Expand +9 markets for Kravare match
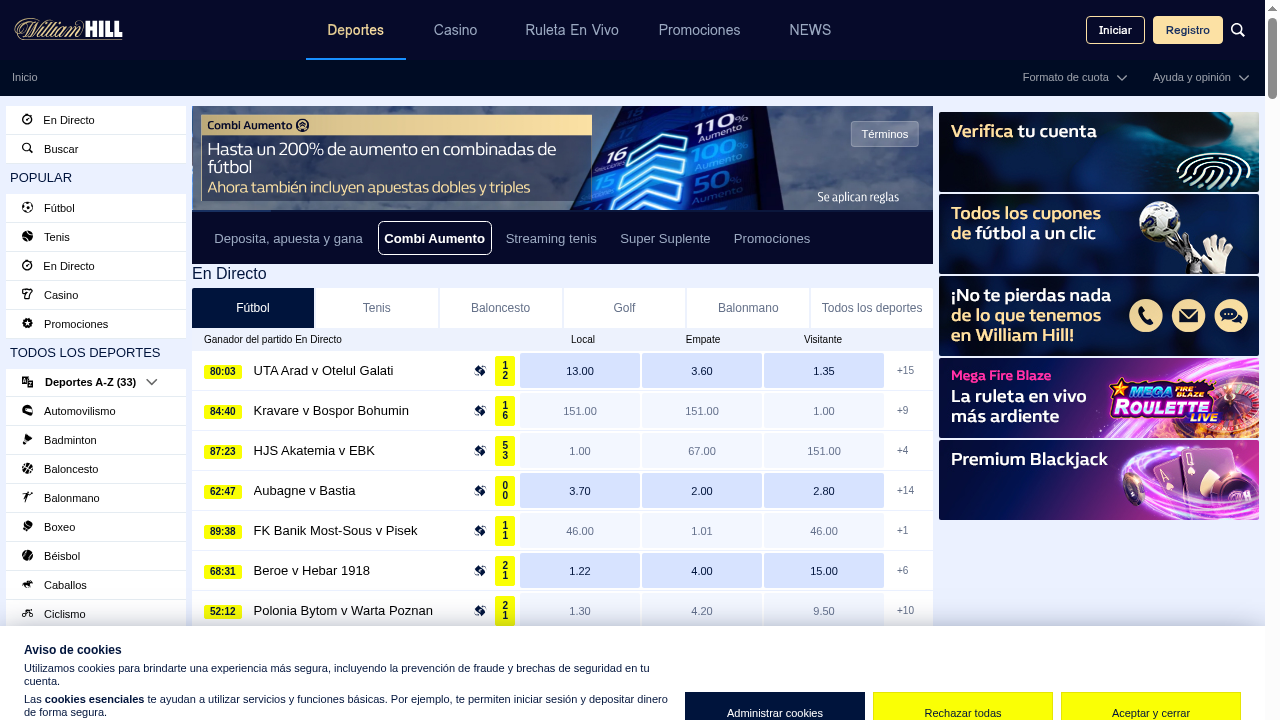Viewport: 1280px width, 720px height. point(902,411)
